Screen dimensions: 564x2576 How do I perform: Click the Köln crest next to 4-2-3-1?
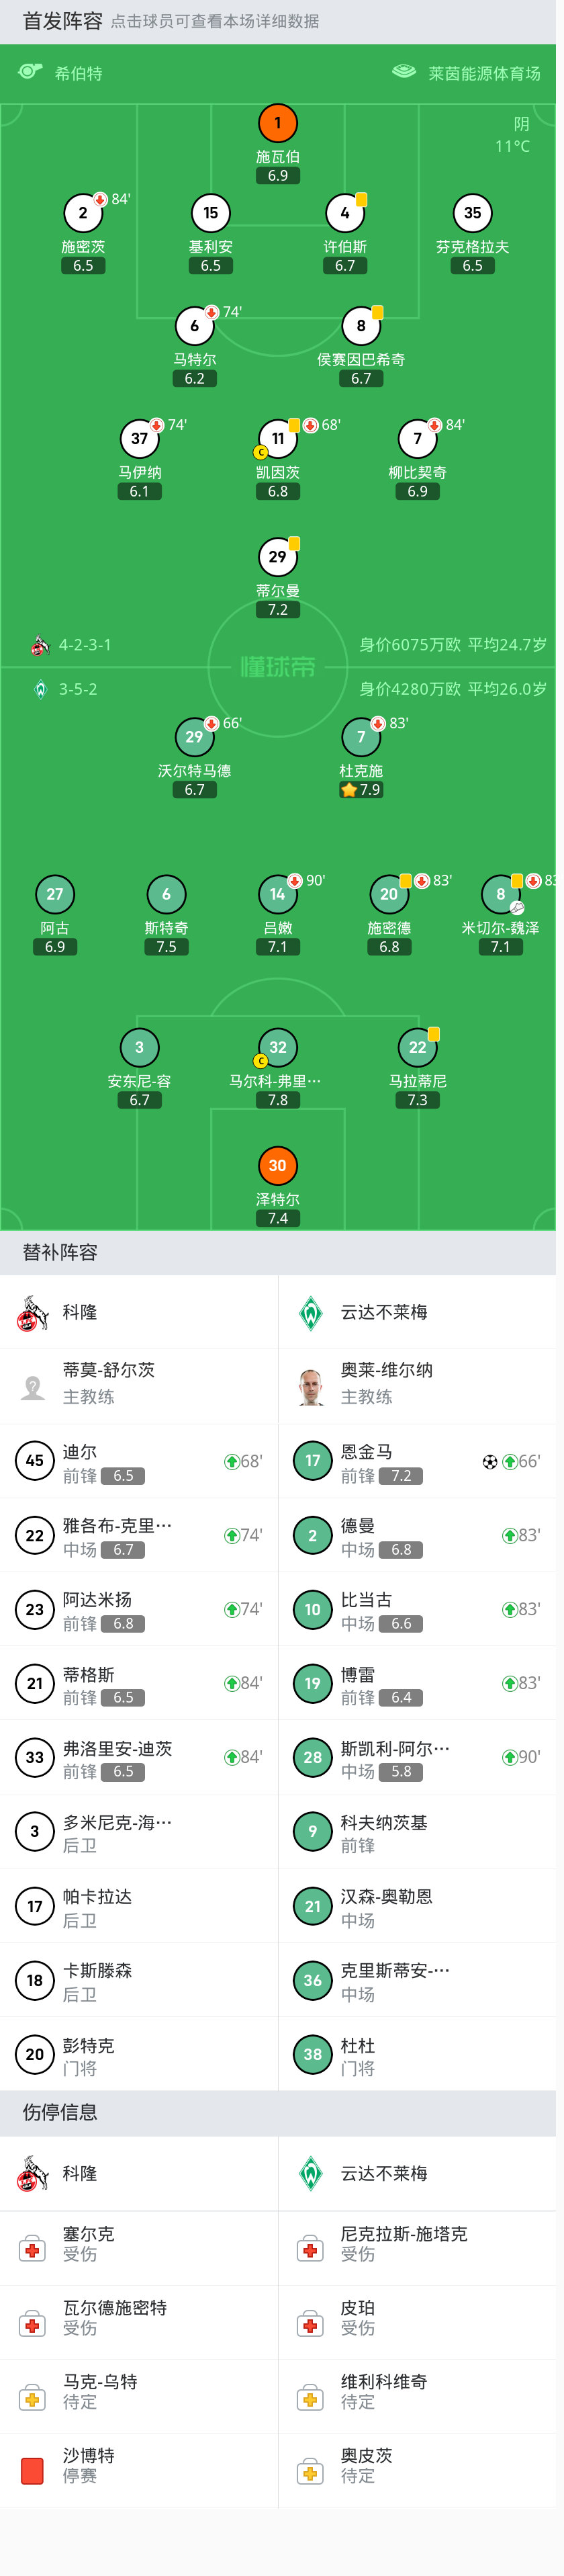point(40,645)
